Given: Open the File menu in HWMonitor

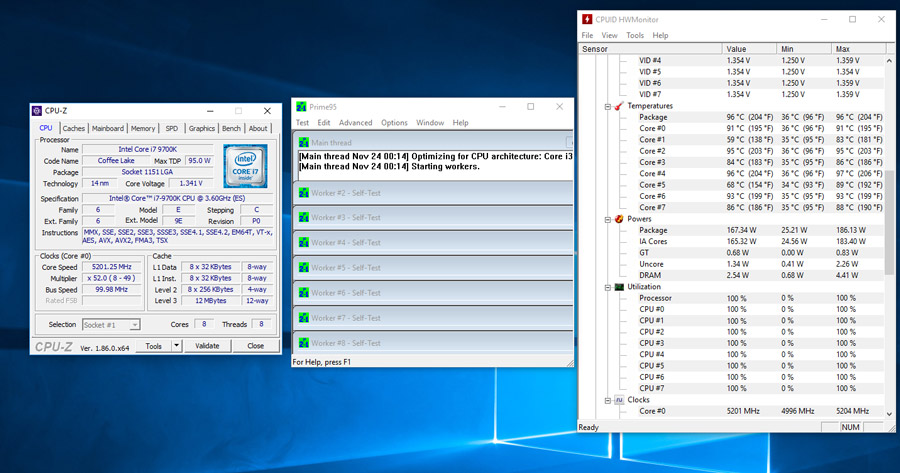Looking at the screenshot, I should pyautogui.click(x=587, y=36).
